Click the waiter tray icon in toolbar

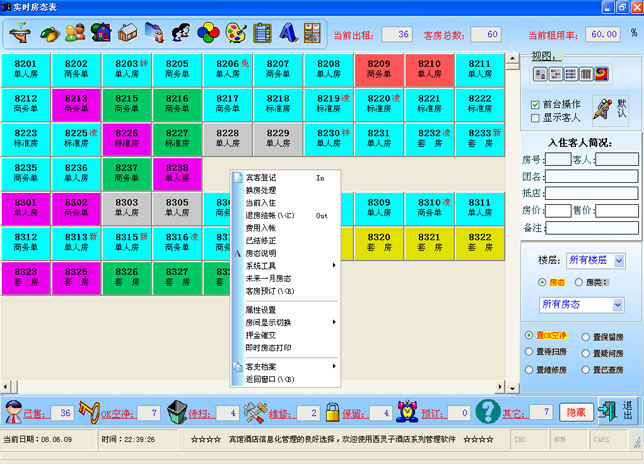pyautogui.click(x=20, y=33)
